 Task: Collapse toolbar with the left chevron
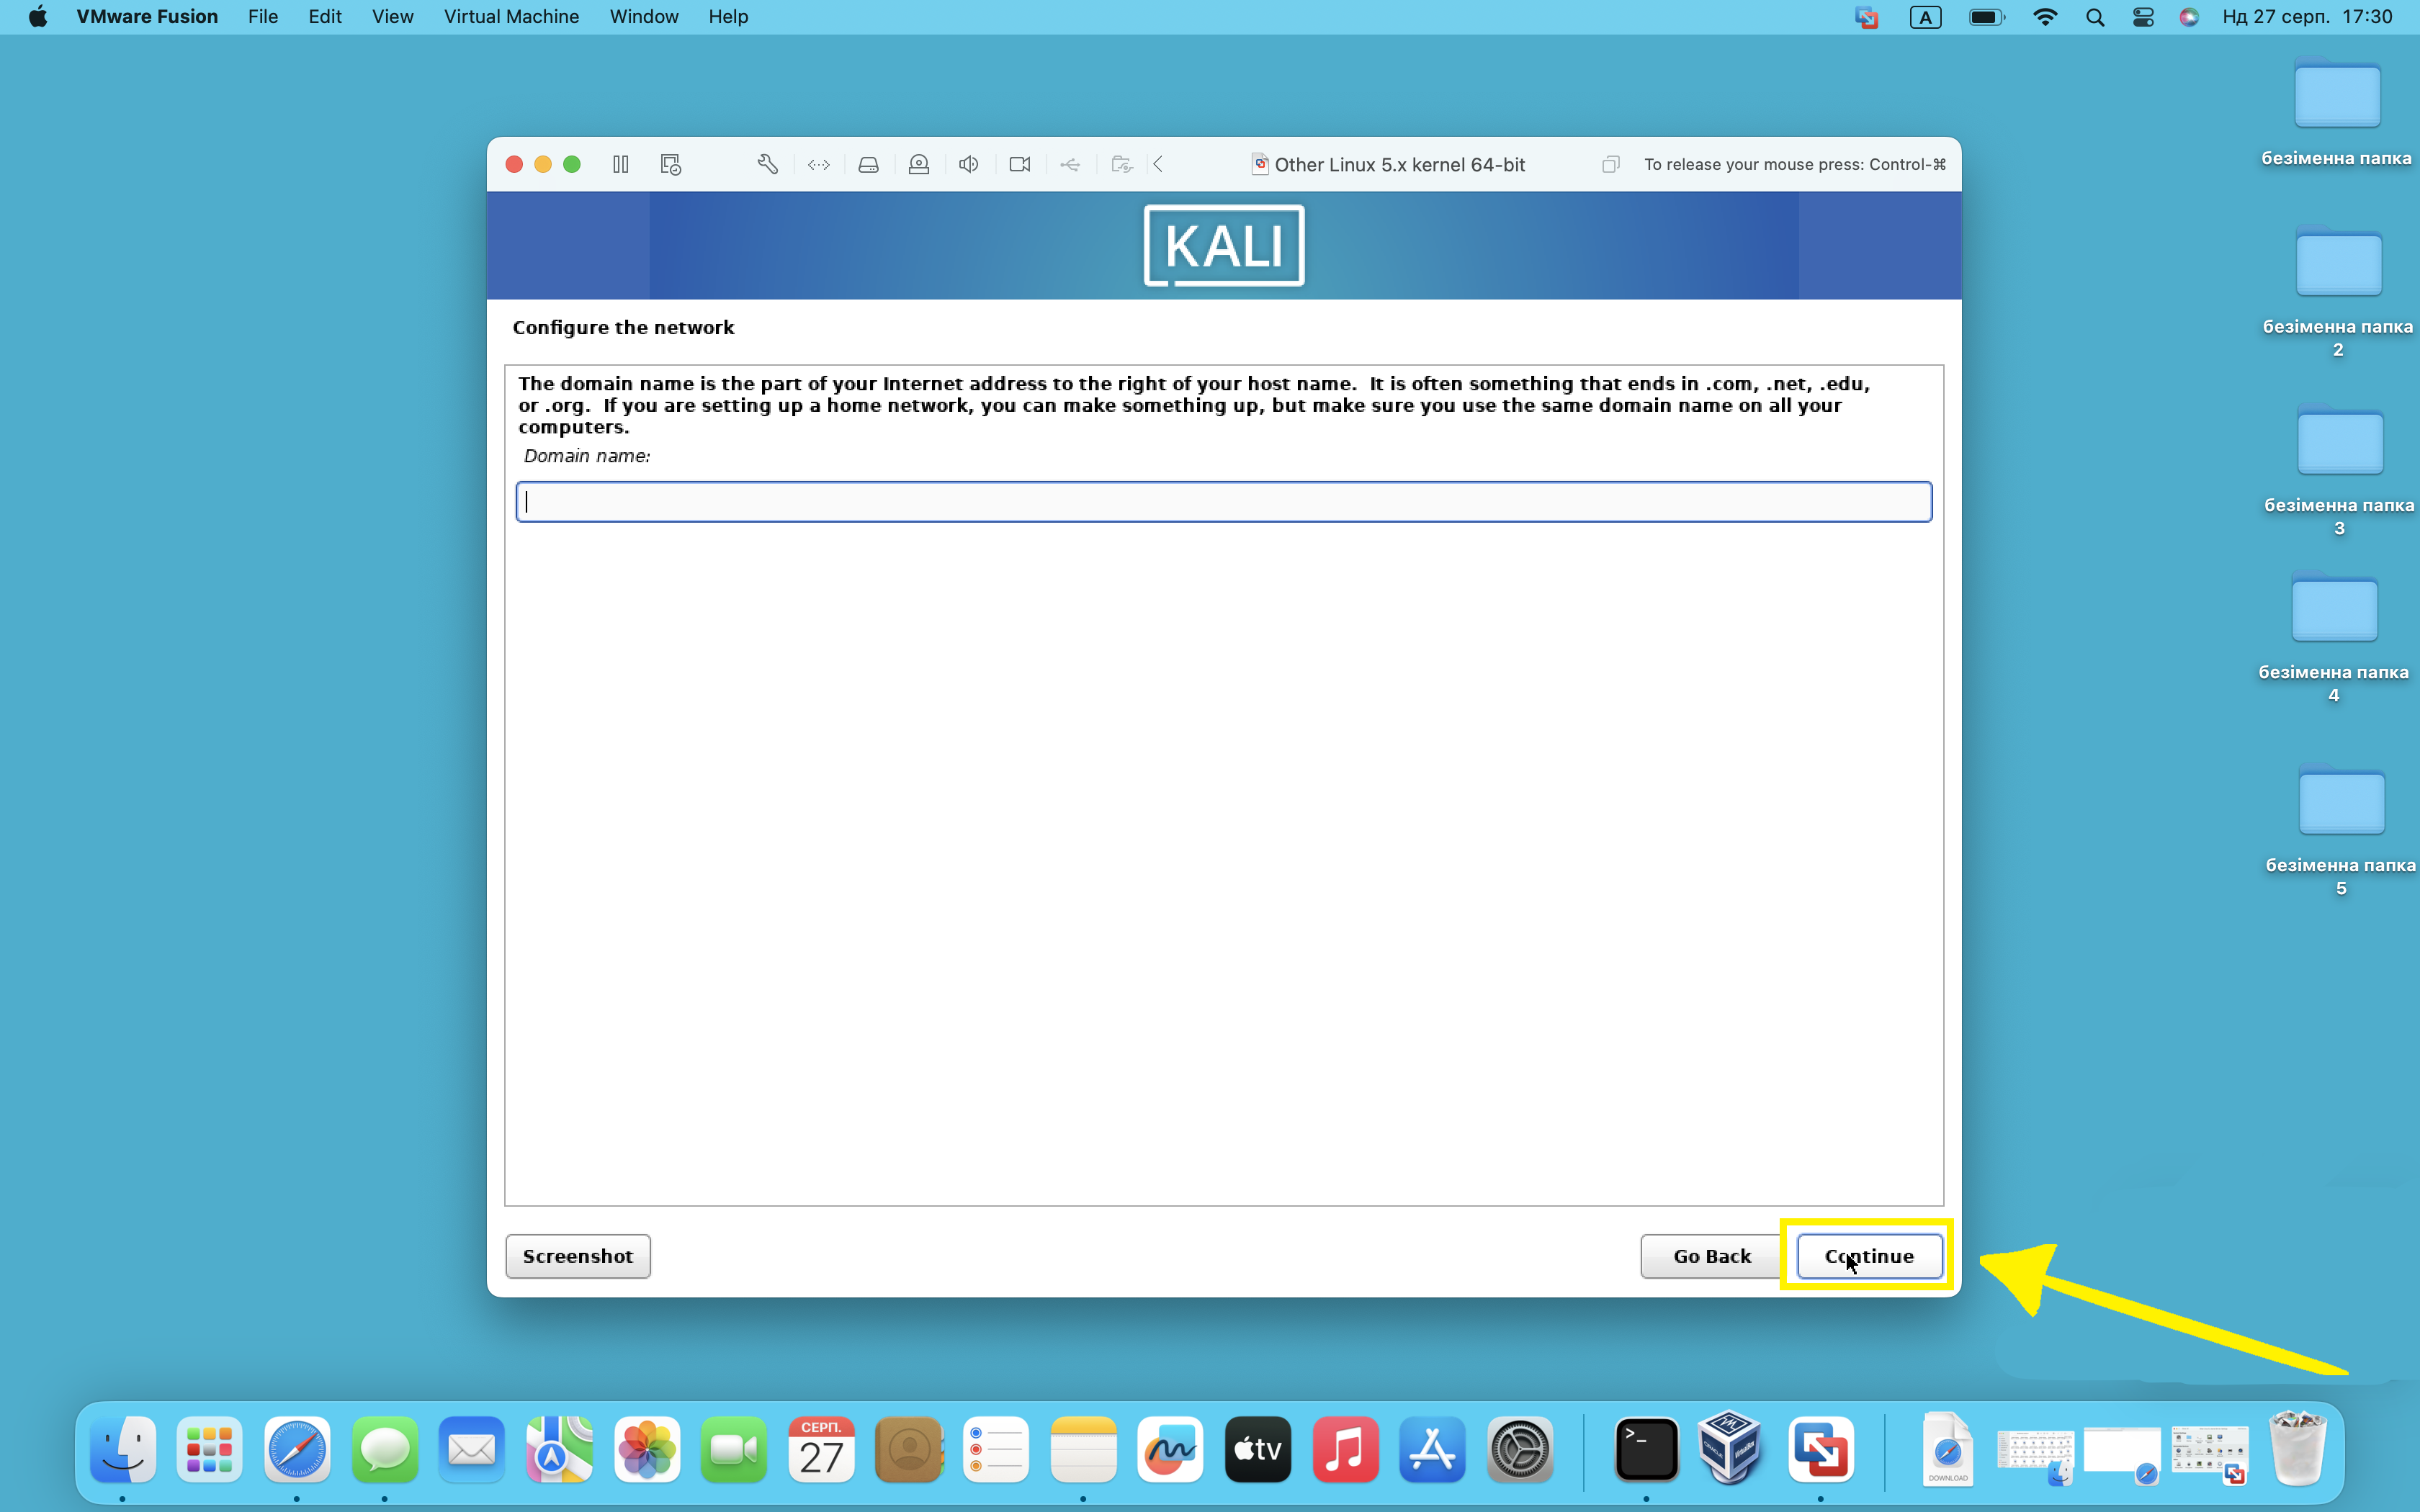[1158, 164]
